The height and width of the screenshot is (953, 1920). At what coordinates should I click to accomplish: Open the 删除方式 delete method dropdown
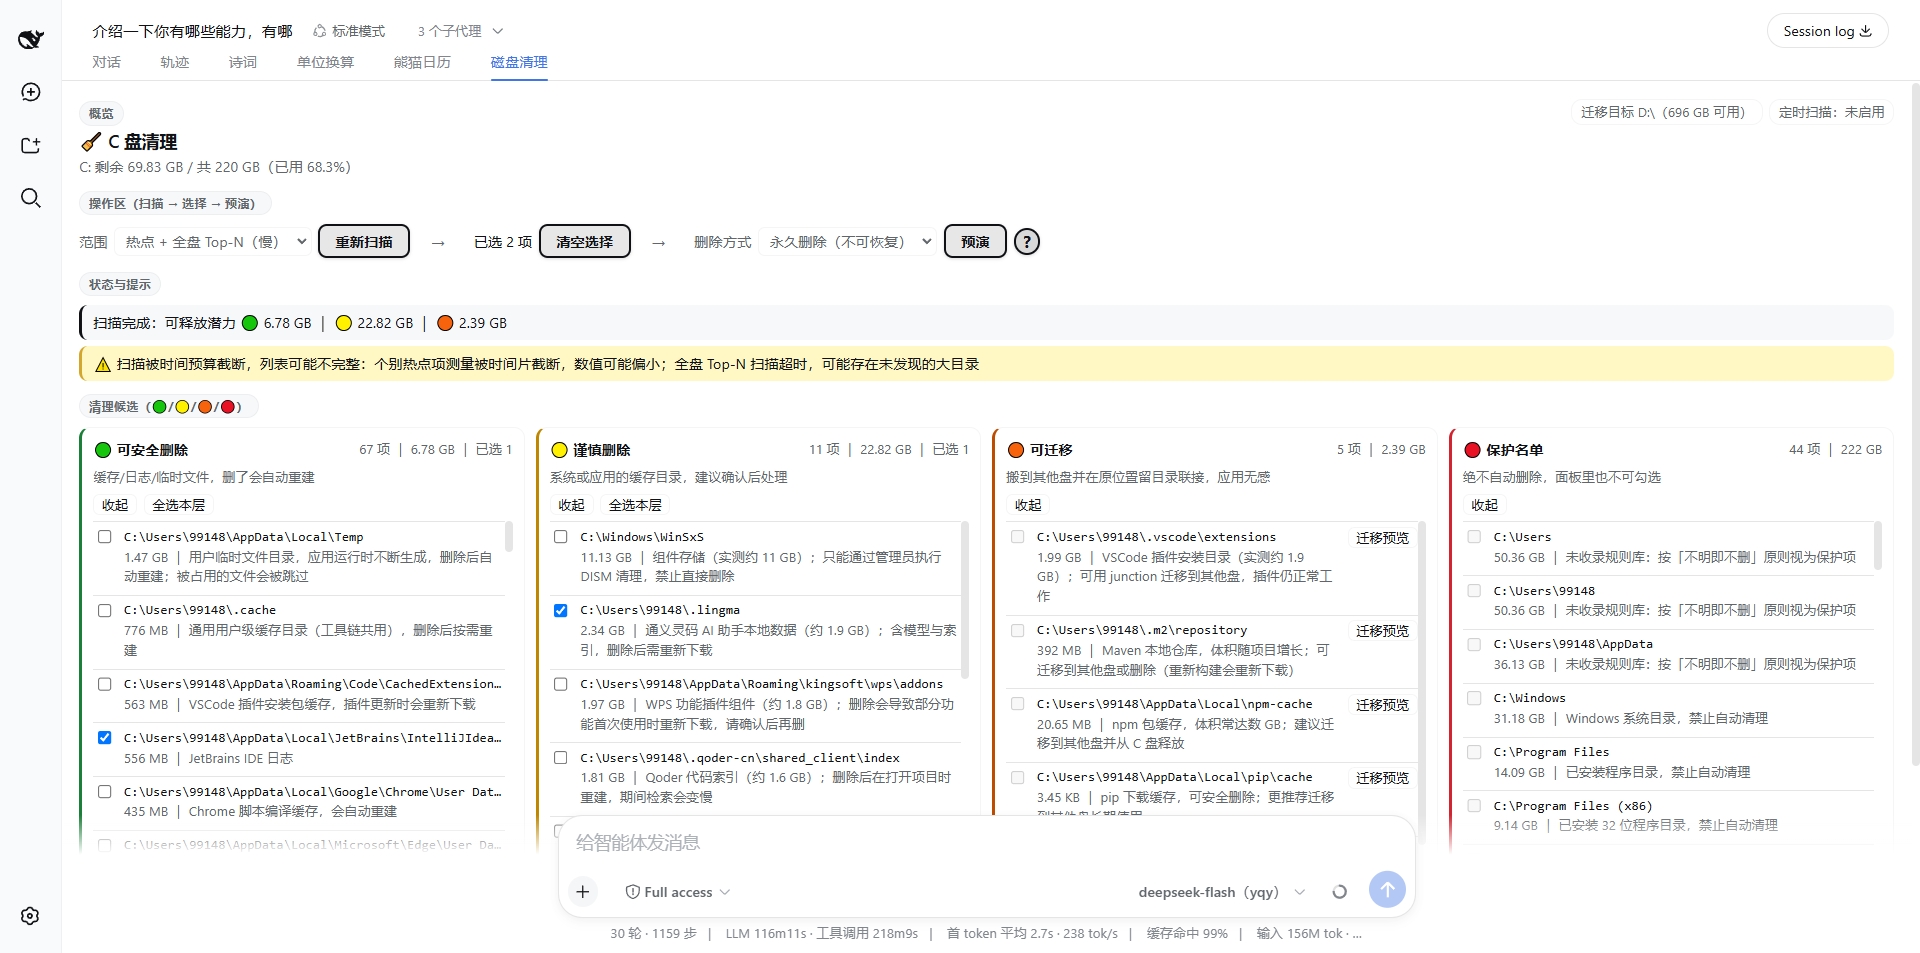click(848, 242)
